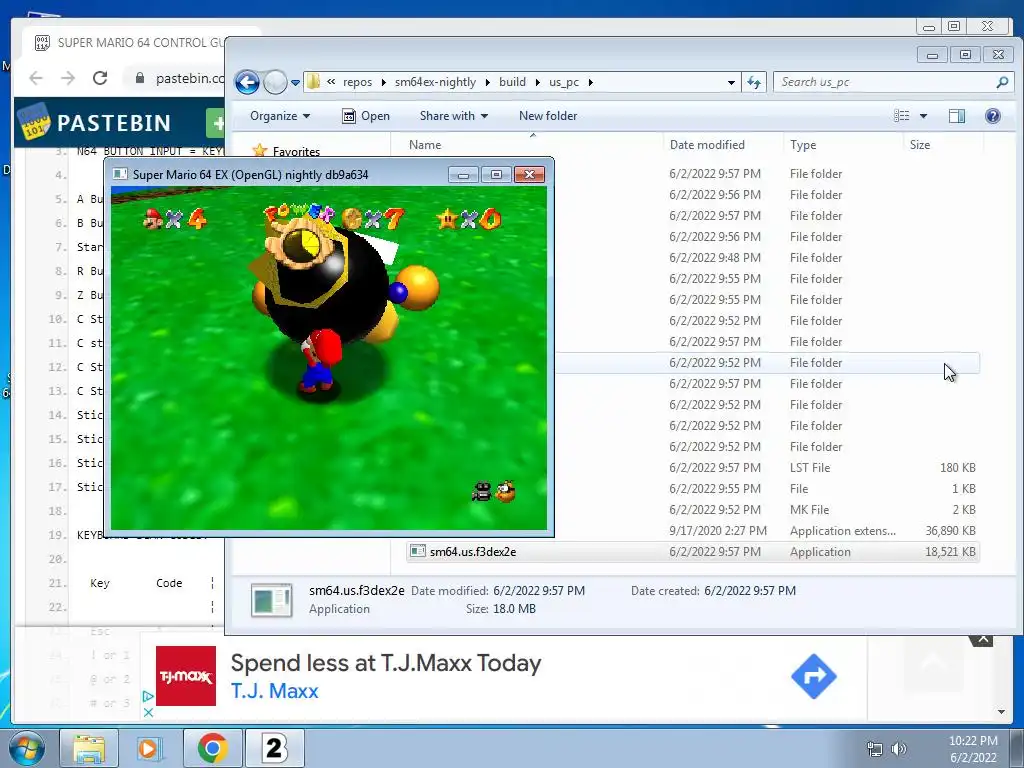This screenshot has width=1024, height=768.
Task: Click Pastebin logo
Action: tap(96, 122)
